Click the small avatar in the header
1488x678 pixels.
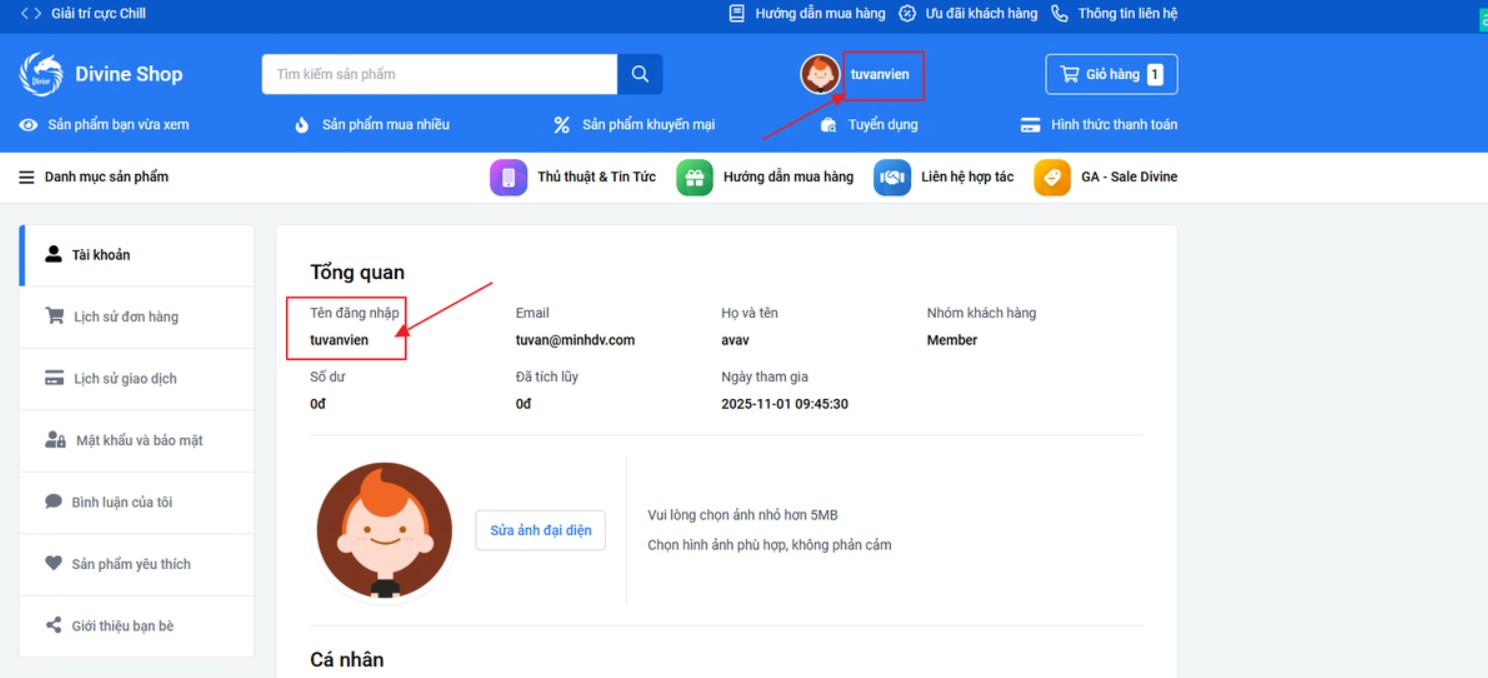820,74
